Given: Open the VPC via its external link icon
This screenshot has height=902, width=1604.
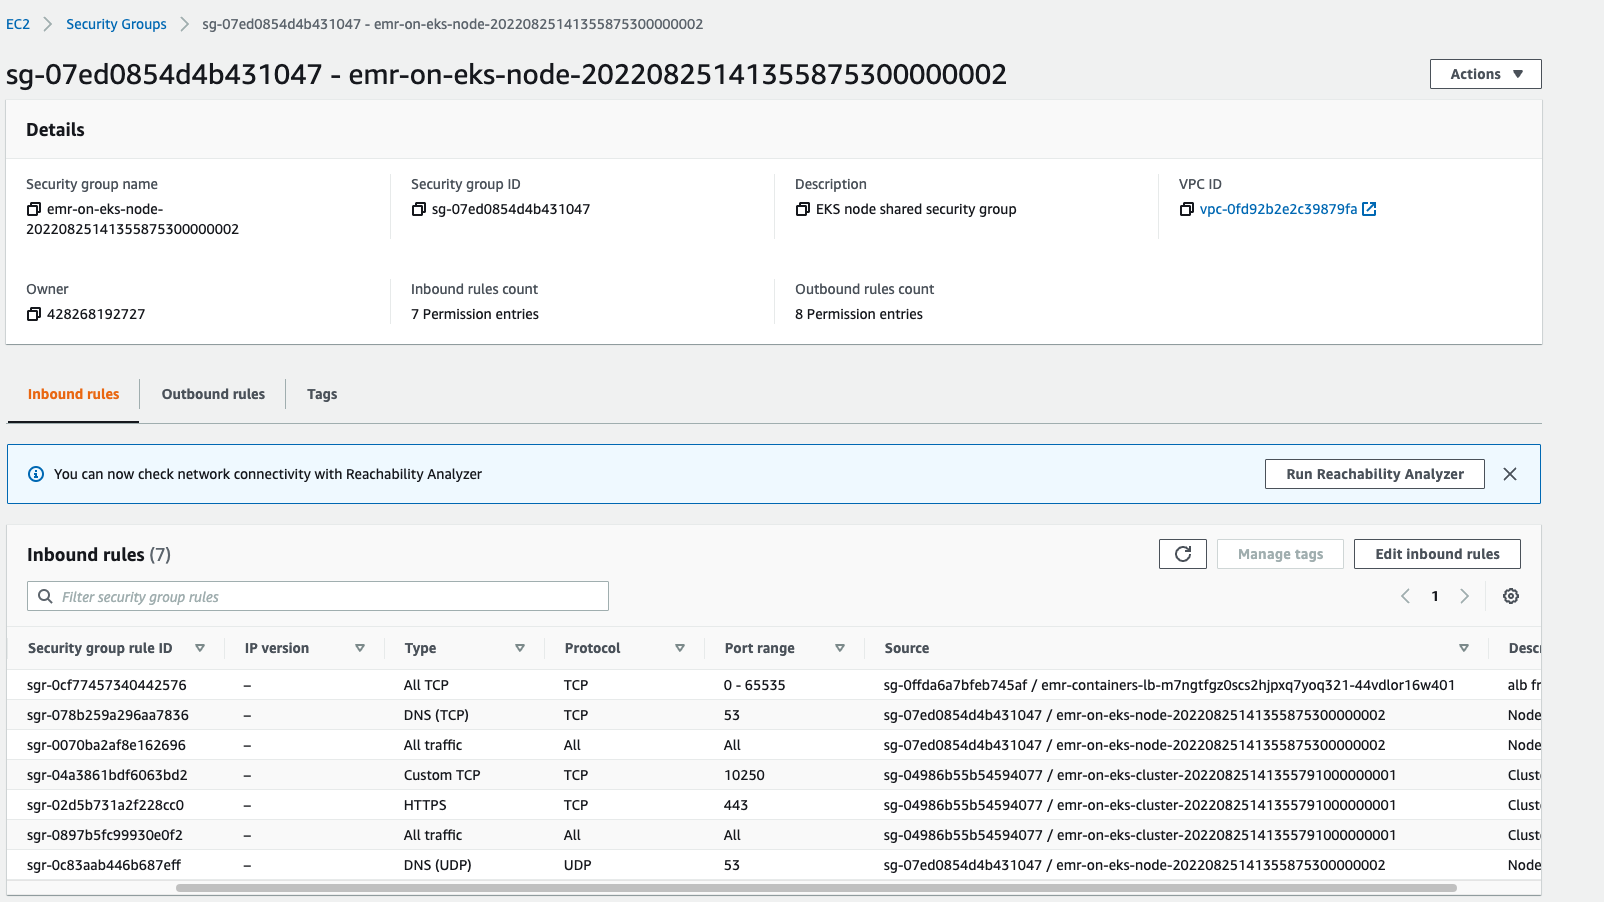Looking at the screenshot, I should click(1370, 209).
